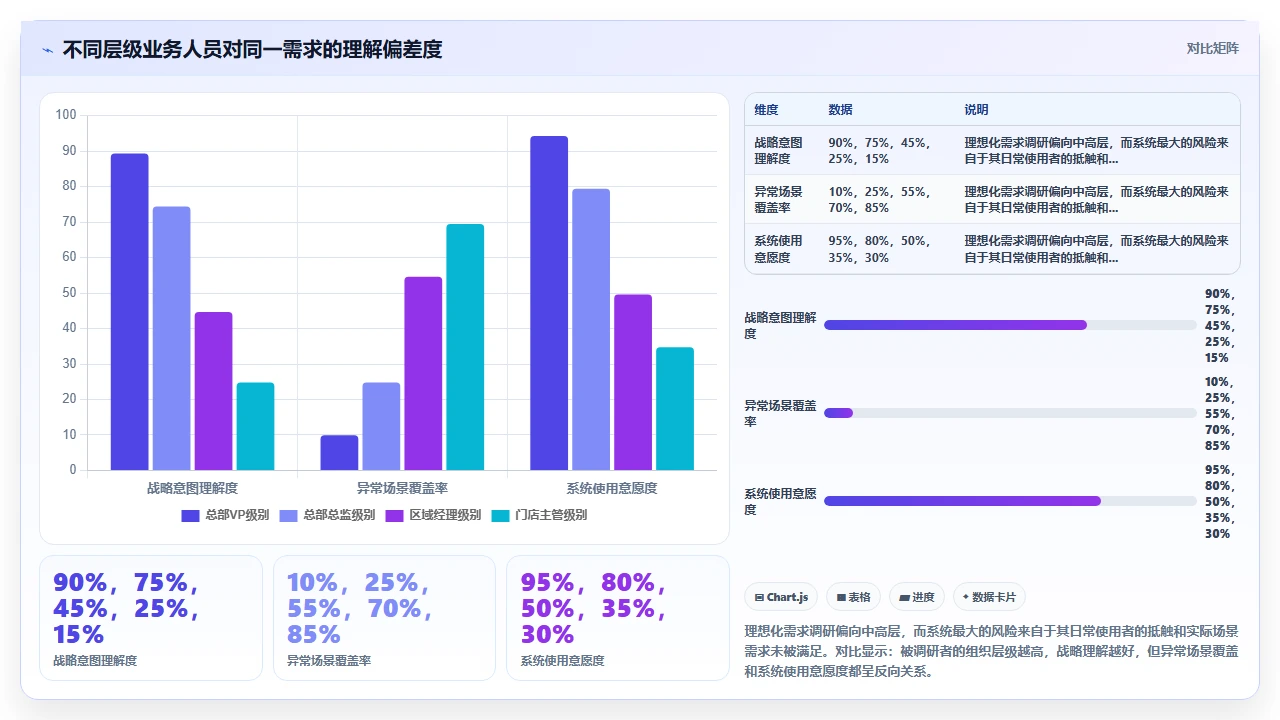Click the summary paragraph starting 理想化需求调研偏向中高层
1280x720 pixels.
[x=992, y=652]
